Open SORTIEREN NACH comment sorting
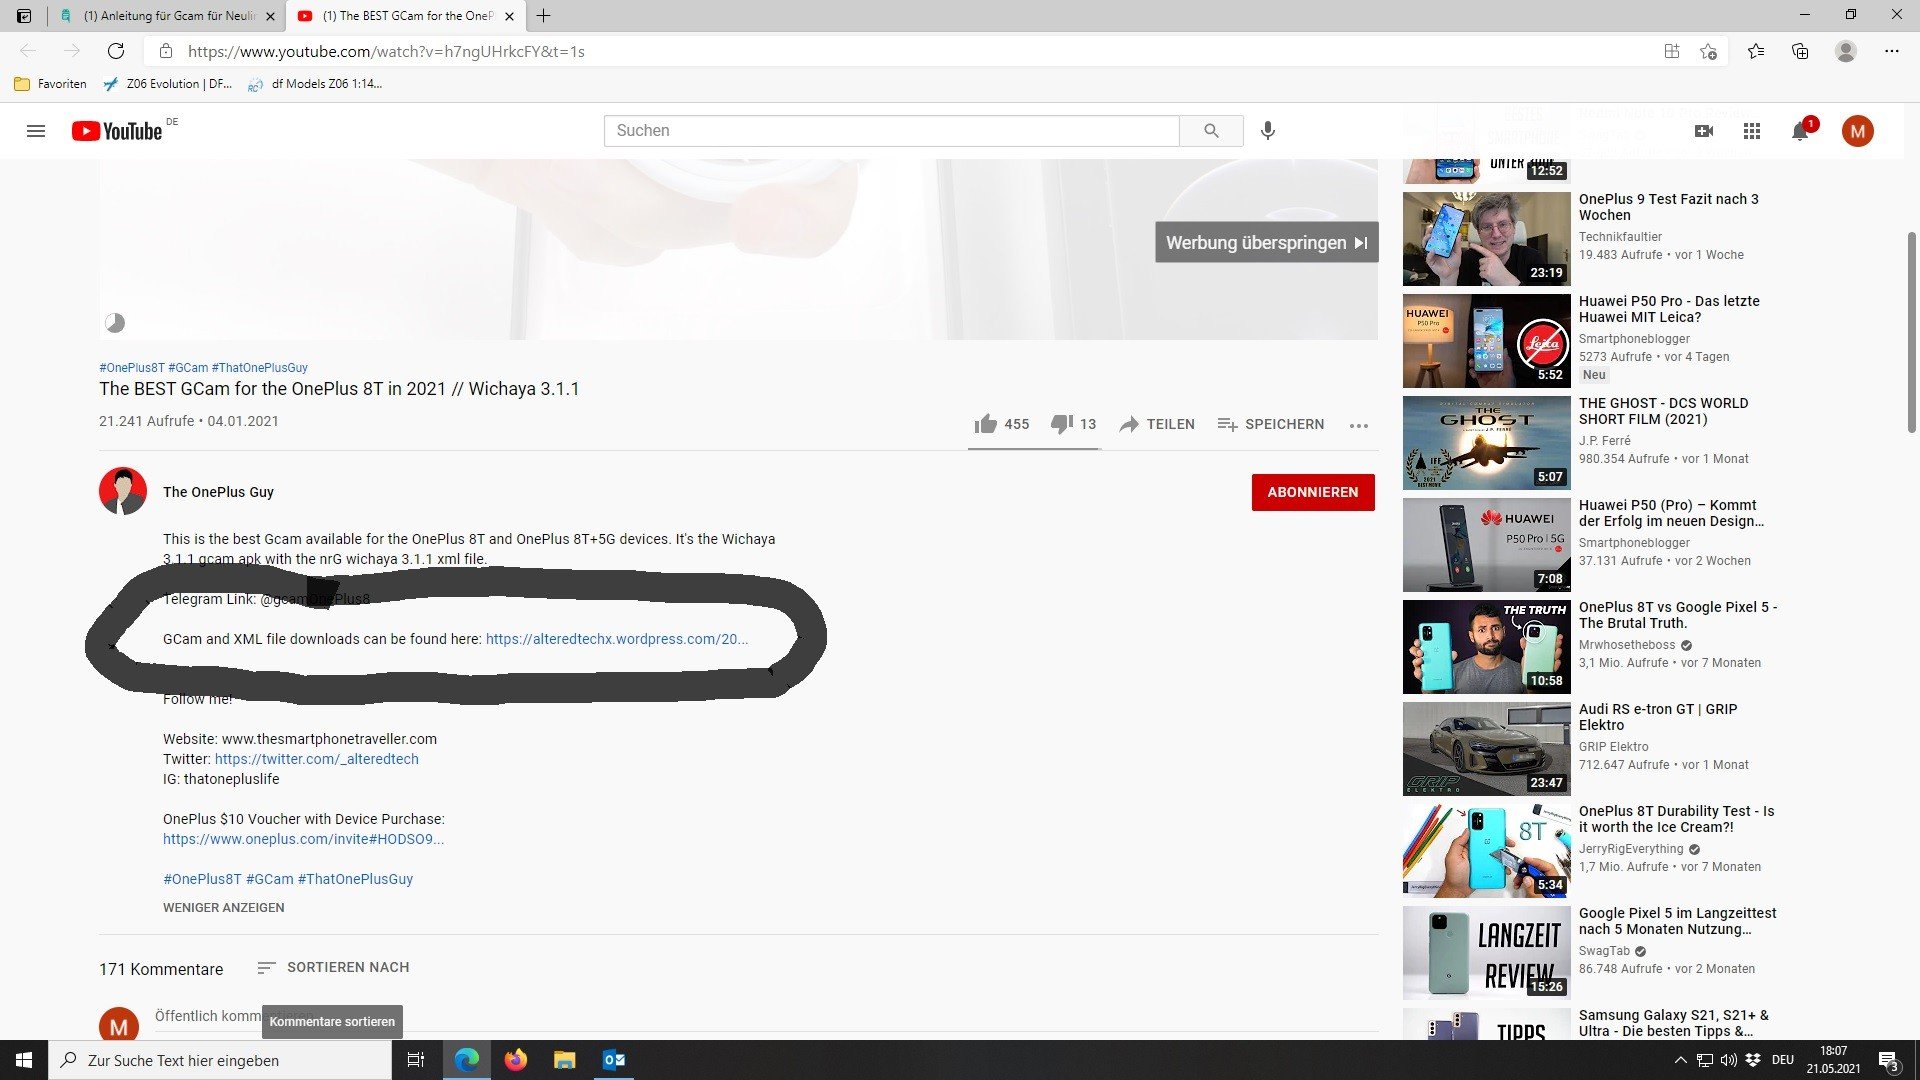Screen dimensions: 1920x1080 tap(333, 967)
